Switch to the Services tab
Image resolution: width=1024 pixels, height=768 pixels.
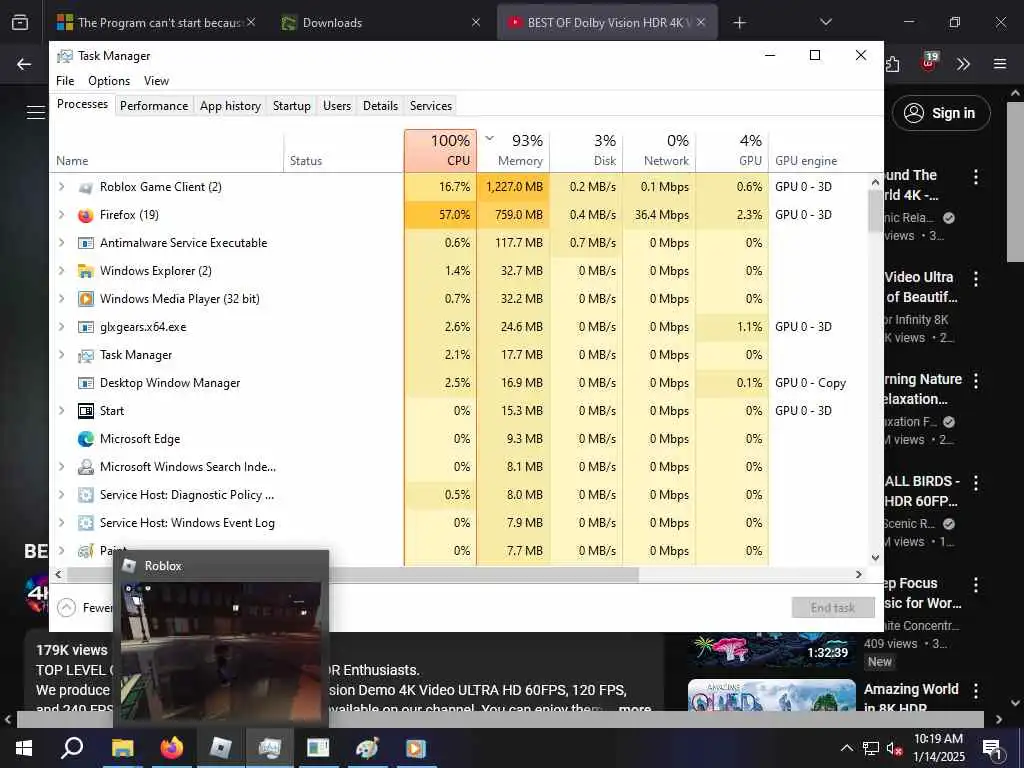[x=431, y=106]
